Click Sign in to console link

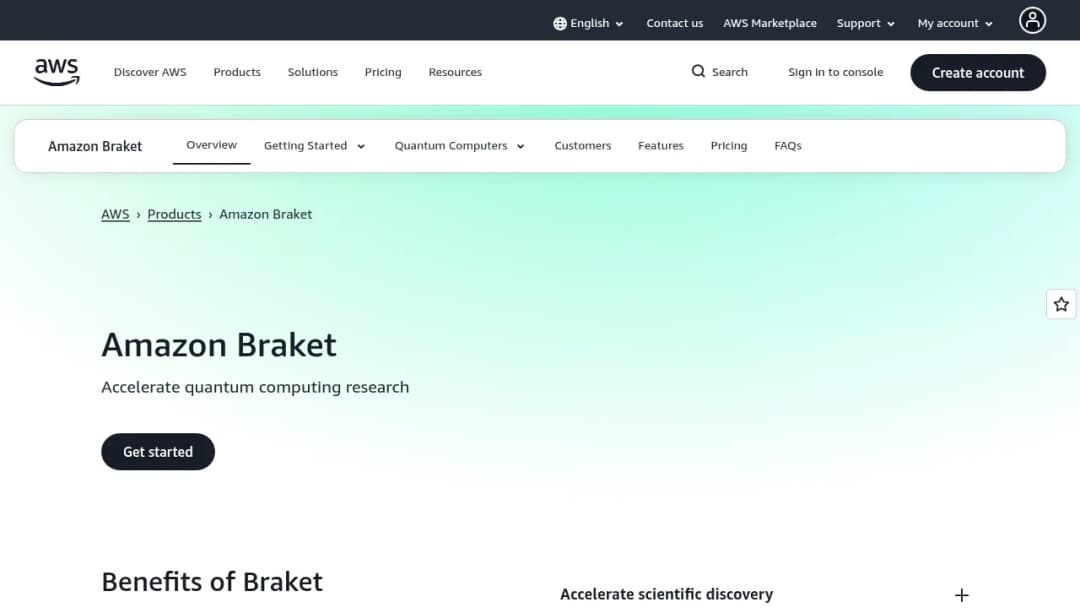[x=835, y=72]
